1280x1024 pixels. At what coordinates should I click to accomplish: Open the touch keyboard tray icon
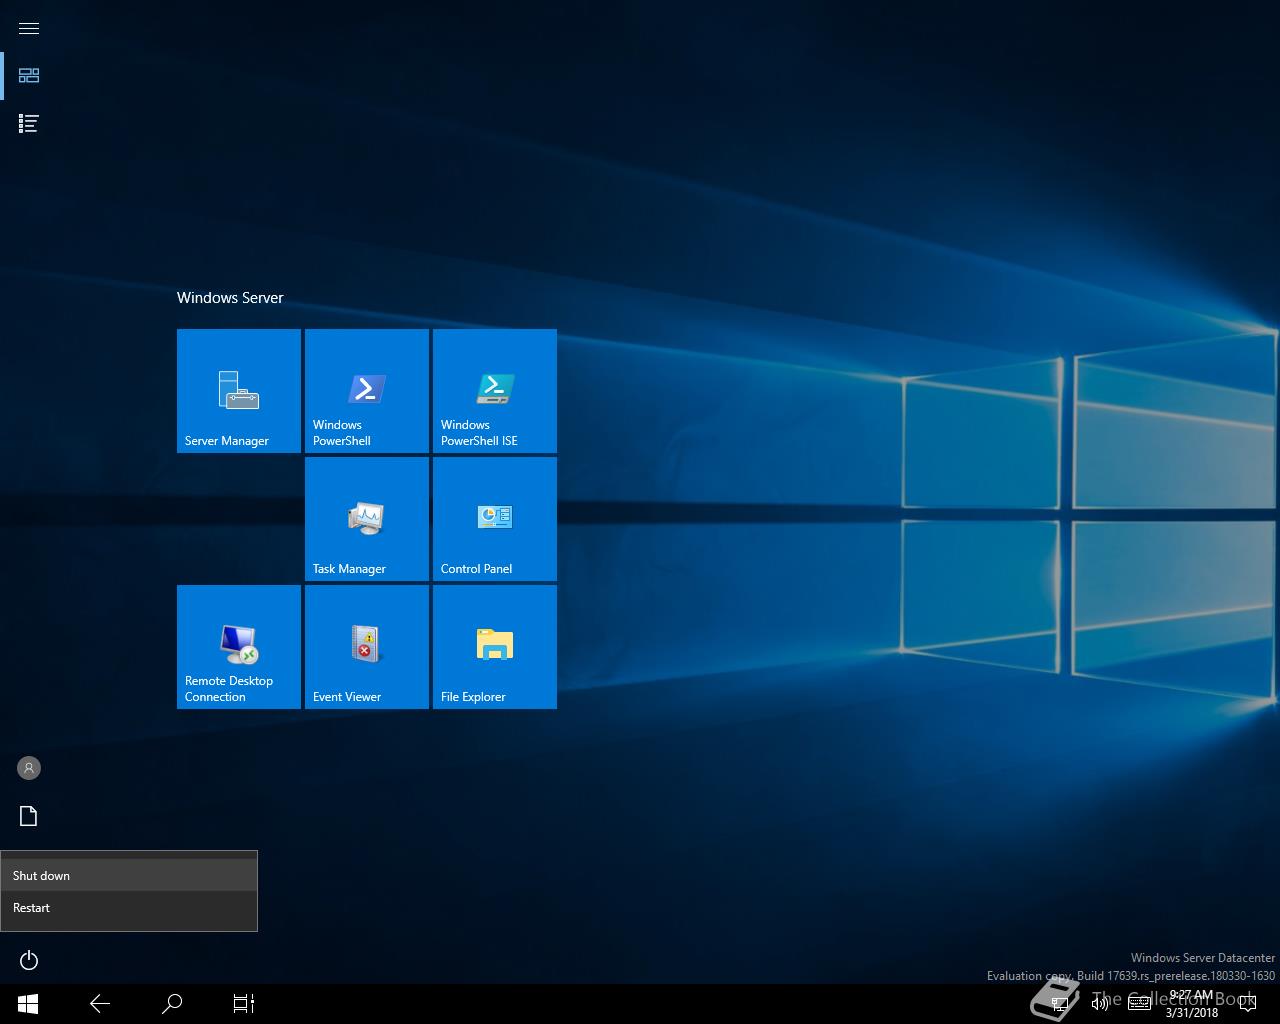(x=1139, y=1004)
